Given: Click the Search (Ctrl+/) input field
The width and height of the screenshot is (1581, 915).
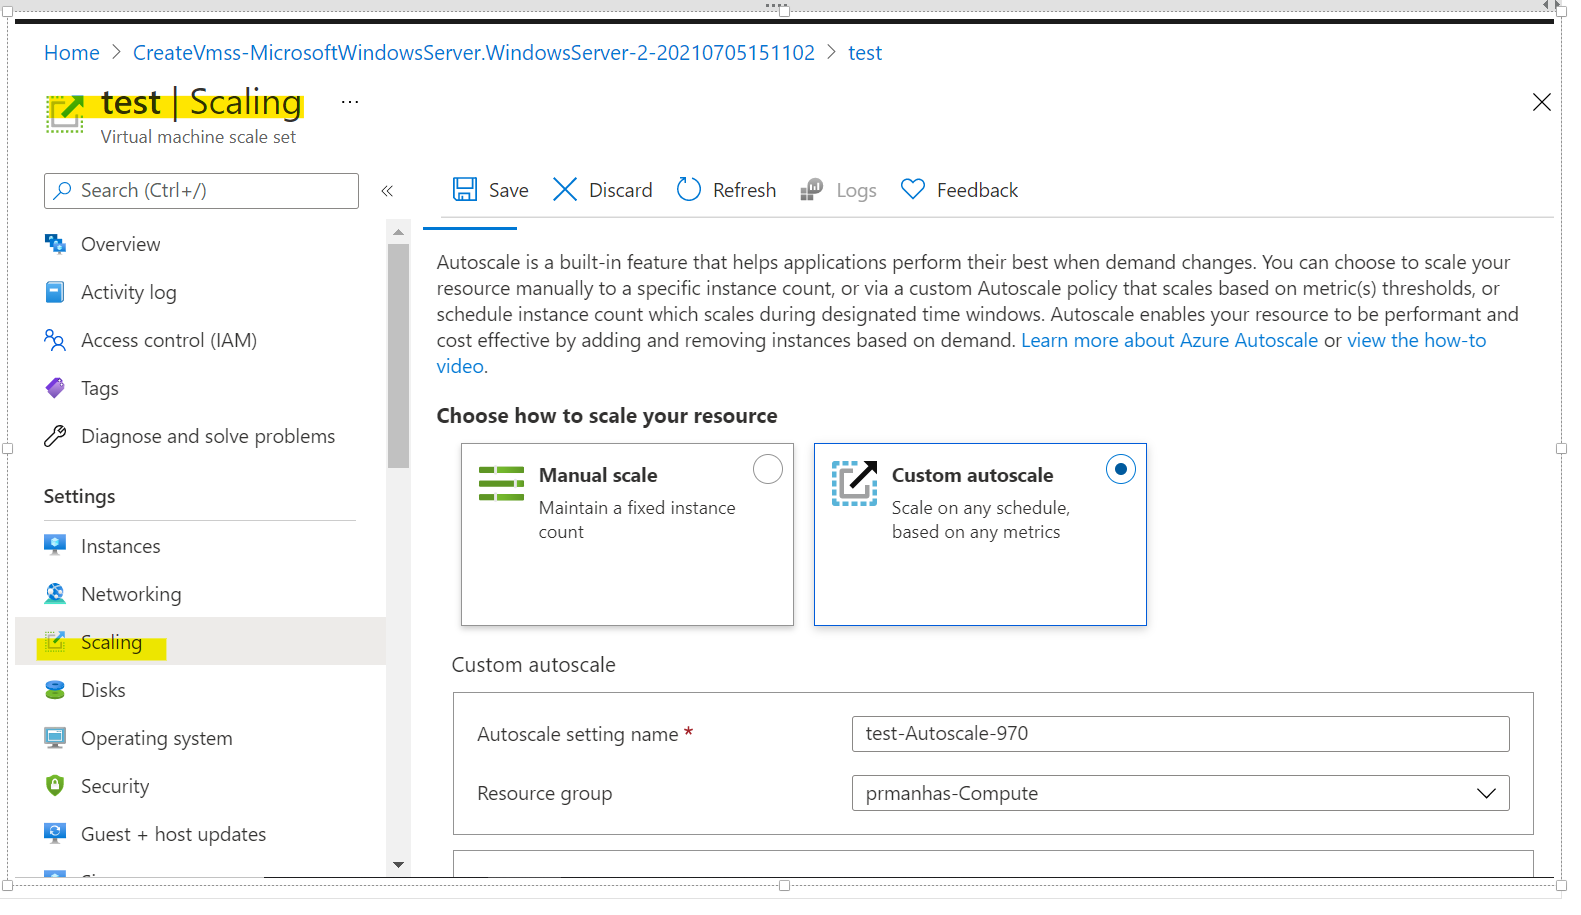Looking at the screenshot, I should pyautogui.click(x=201, y=190).
